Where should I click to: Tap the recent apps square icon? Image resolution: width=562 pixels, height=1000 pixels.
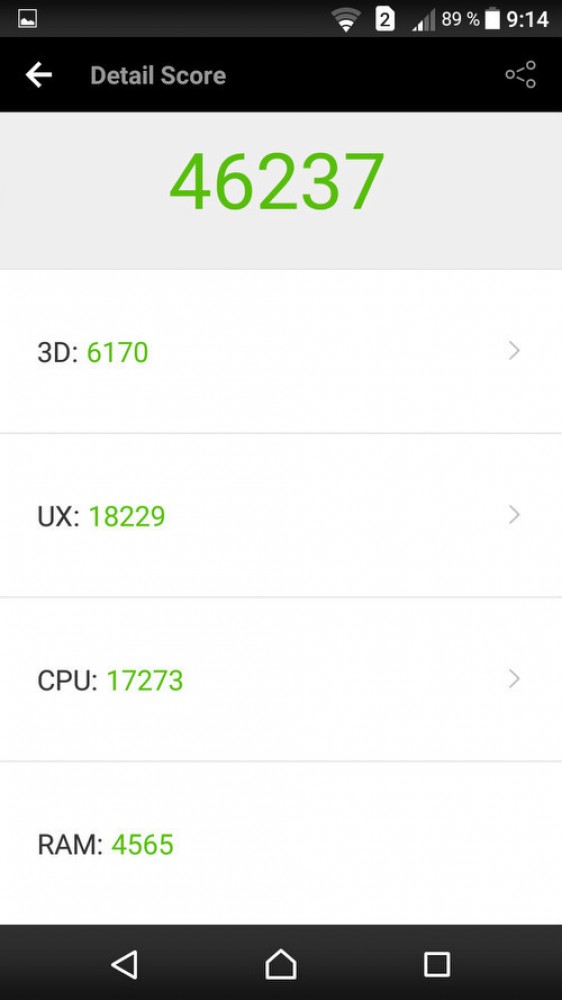pos(437,964)
